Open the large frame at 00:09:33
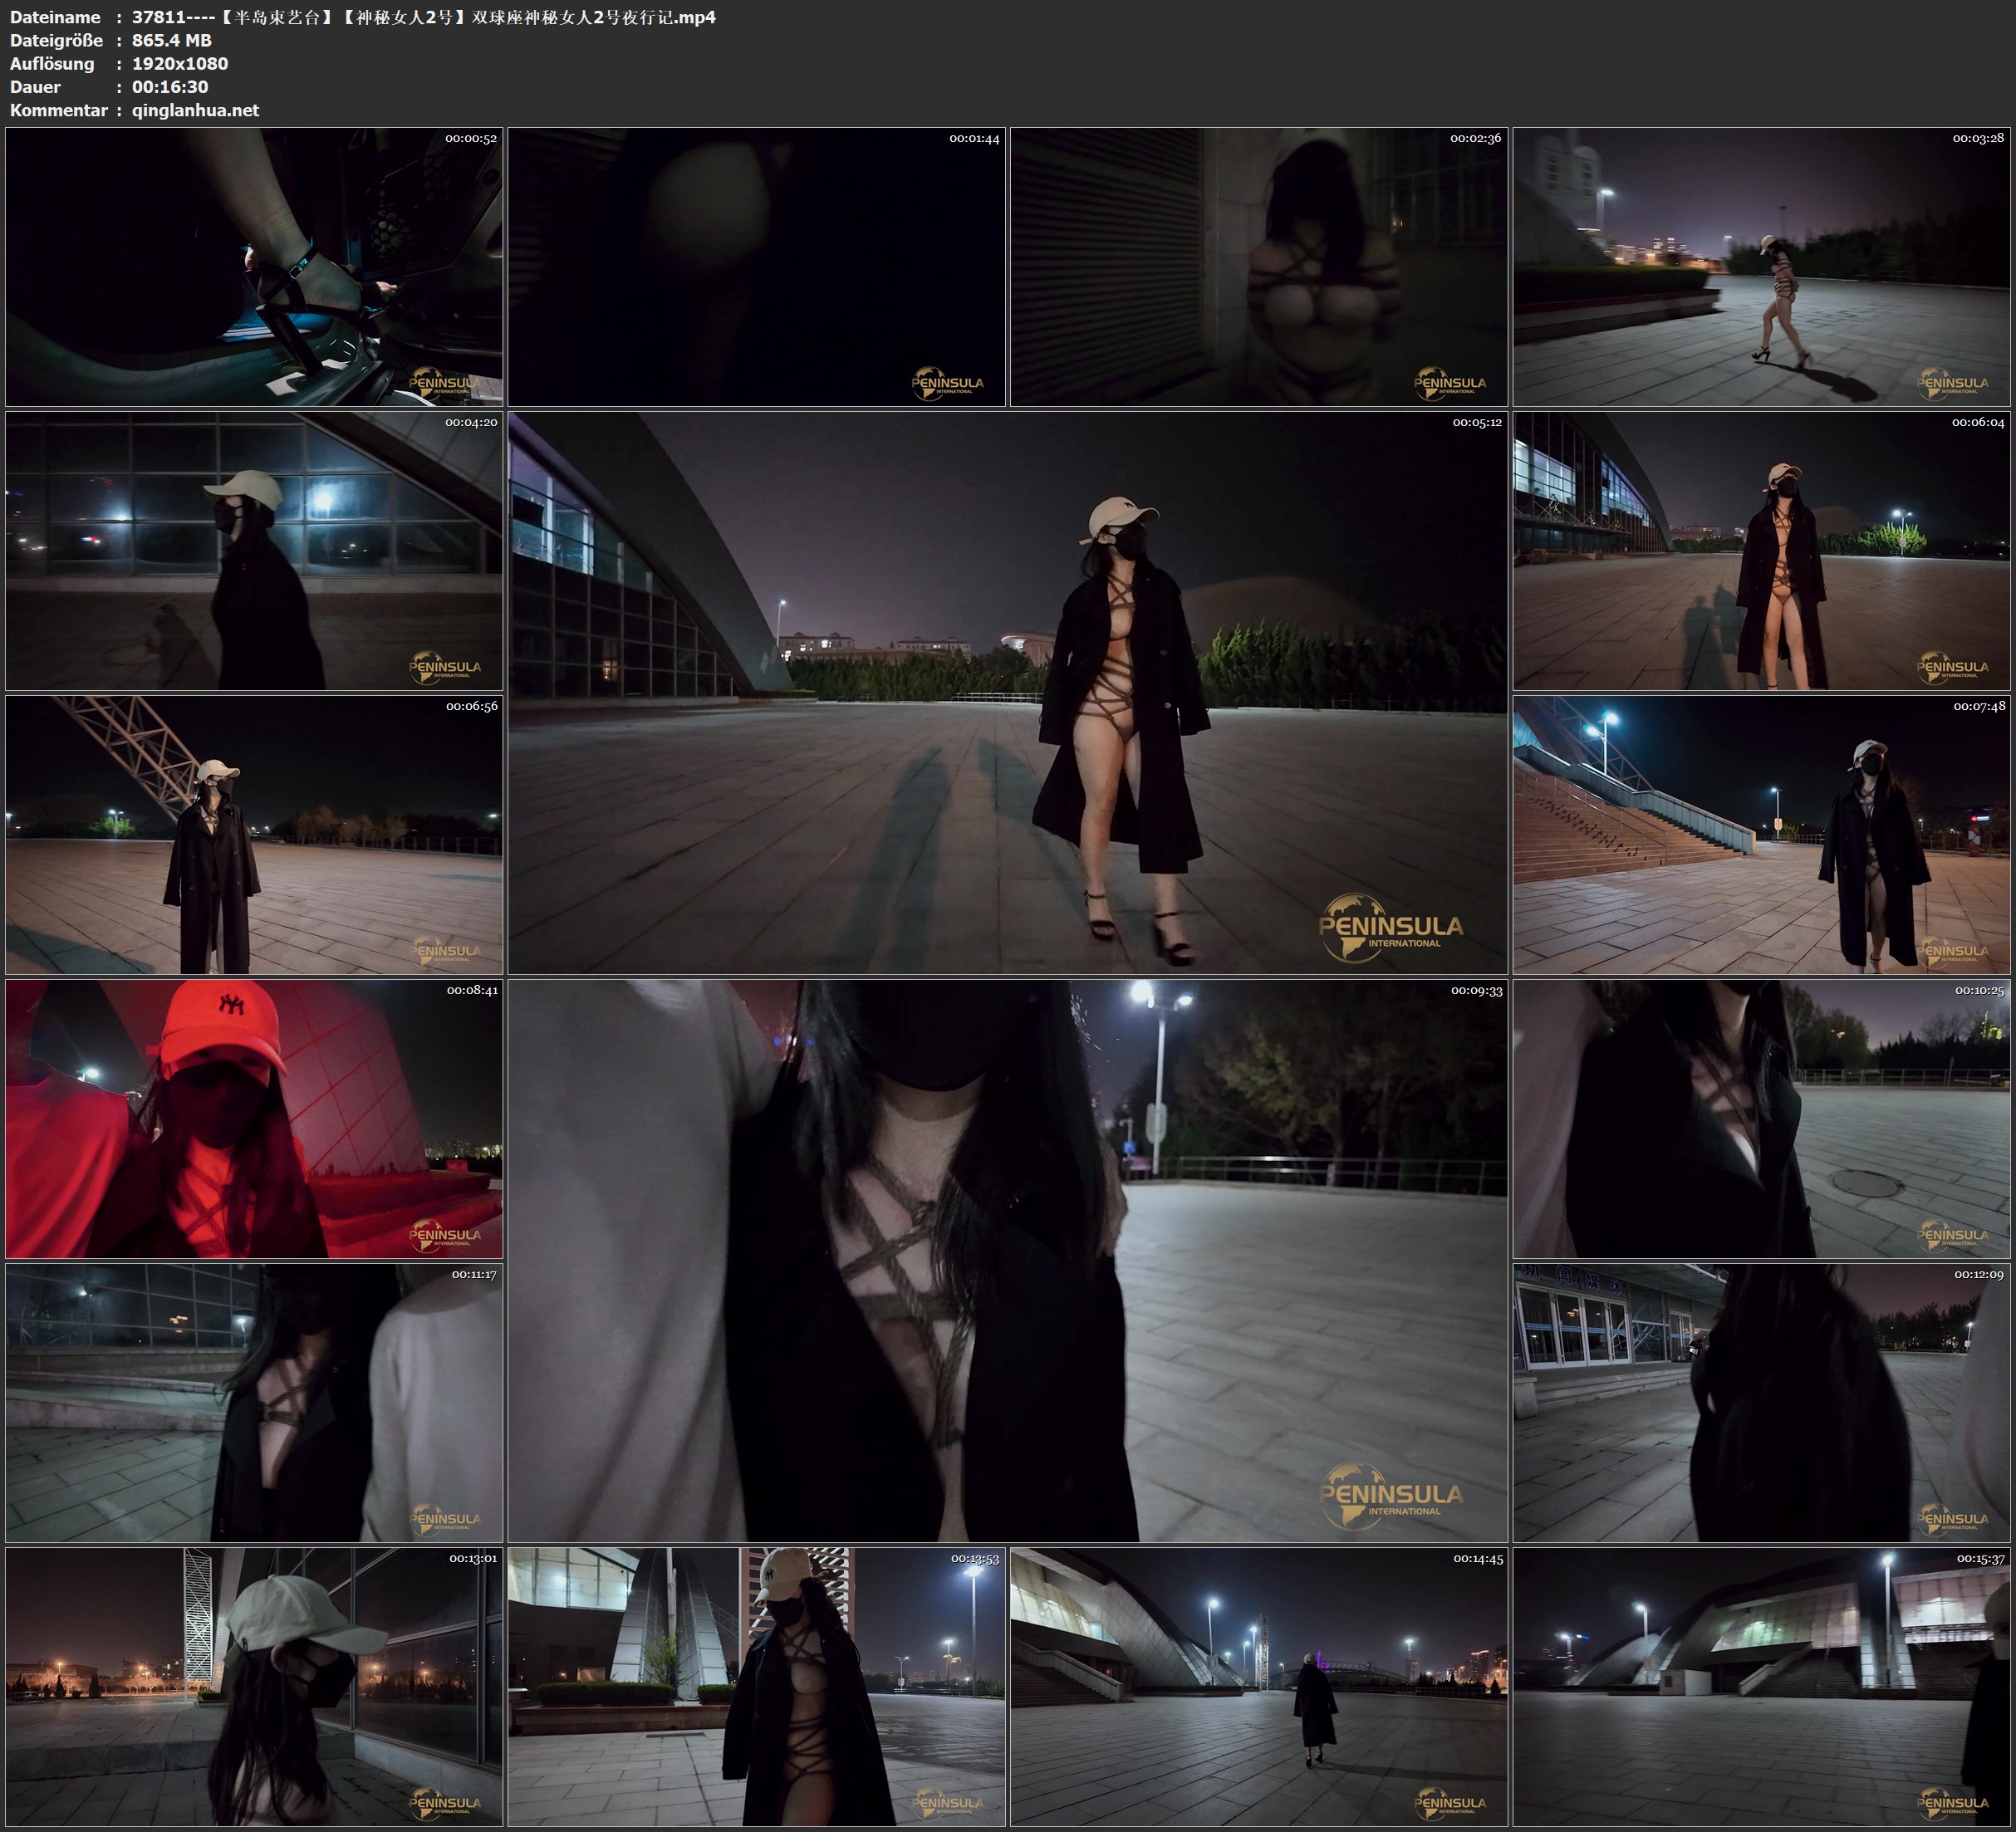This screenshot has width=2016, height=1832. [x=1007, y=1260]
